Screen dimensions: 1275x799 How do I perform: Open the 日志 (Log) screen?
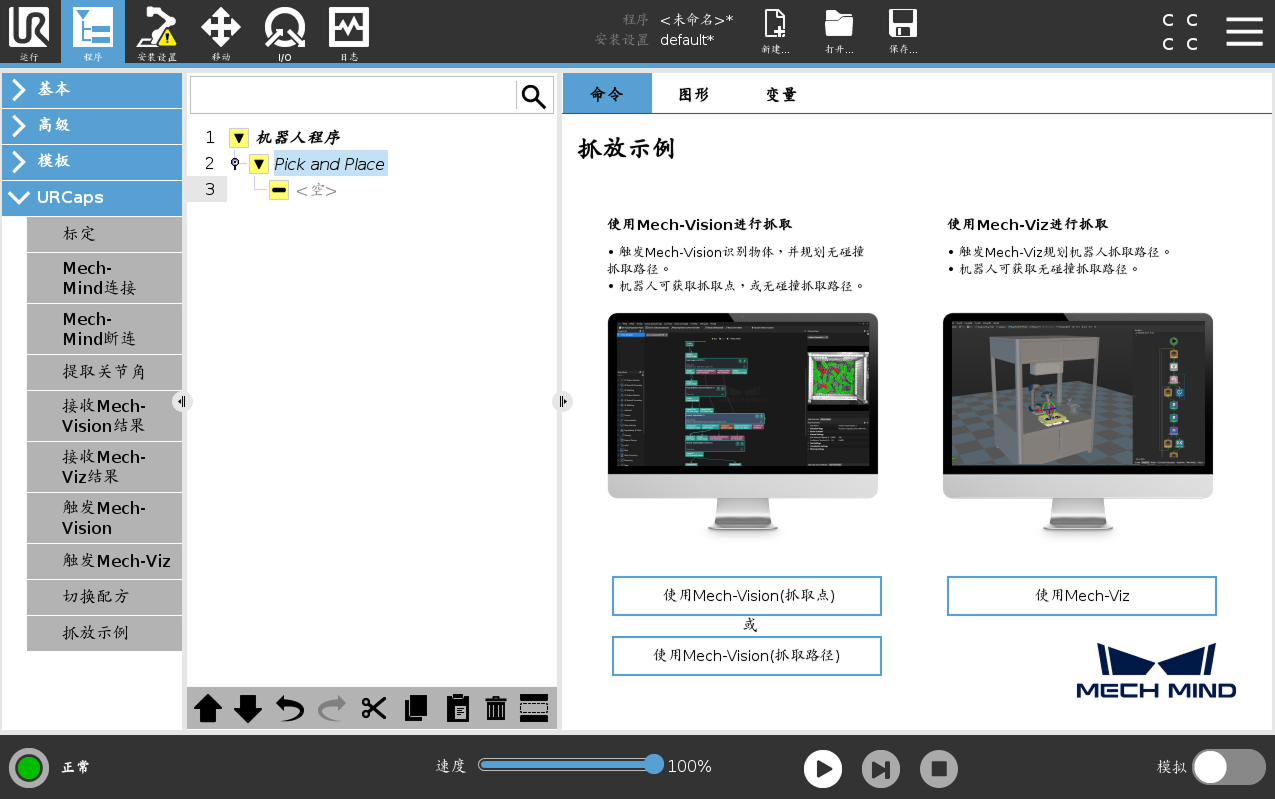348,32
